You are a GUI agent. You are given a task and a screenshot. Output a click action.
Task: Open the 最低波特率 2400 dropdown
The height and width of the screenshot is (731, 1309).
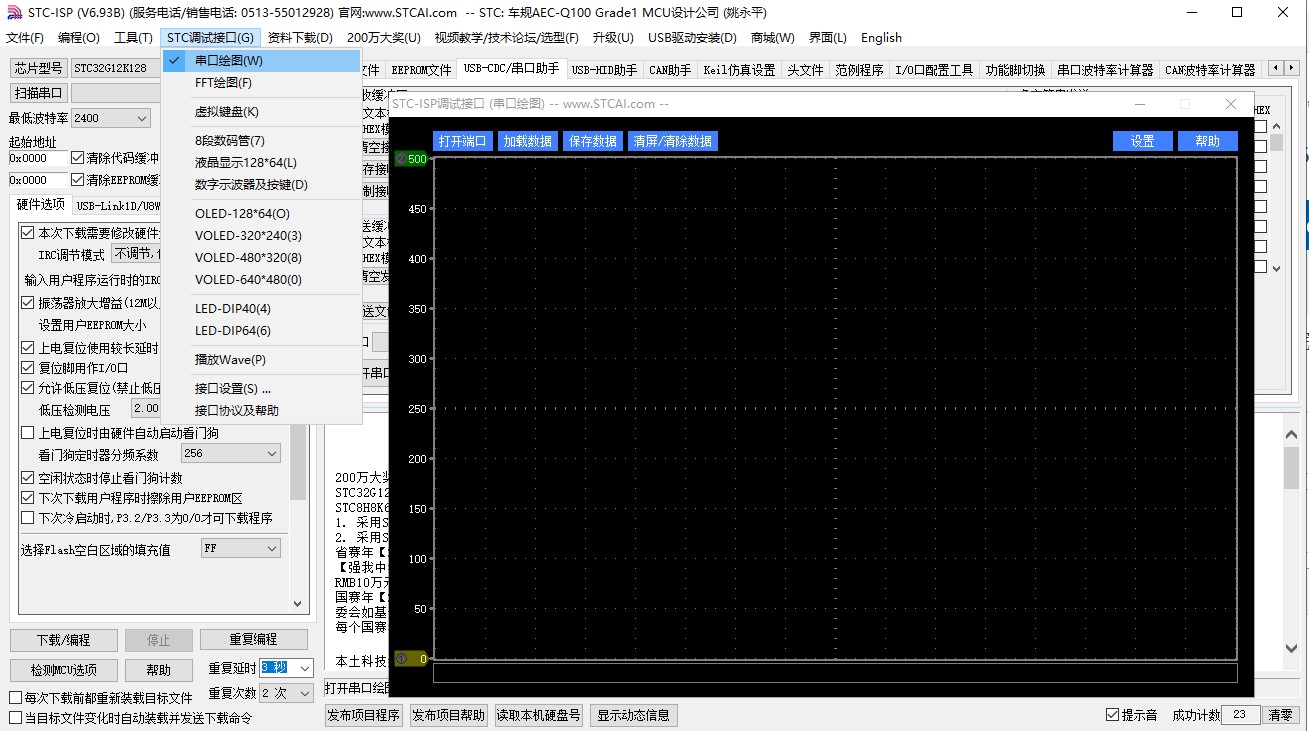[140, 118]
